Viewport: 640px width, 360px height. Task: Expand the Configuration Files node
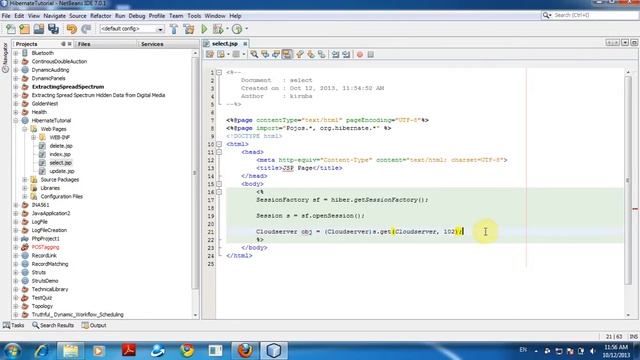pos(24,196)
